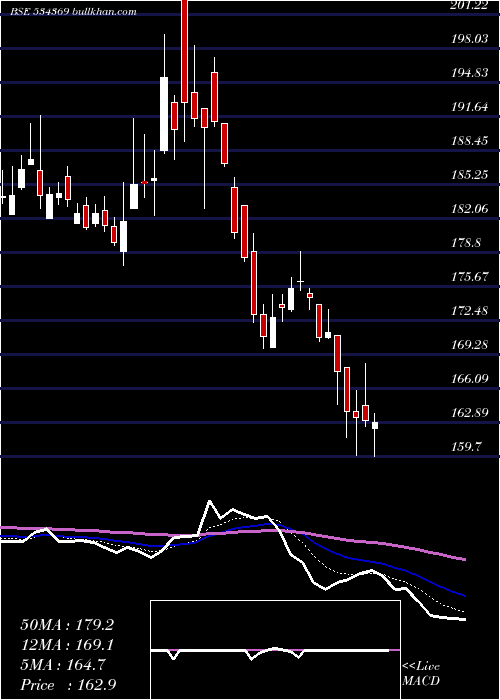
Task: Select the 166.09 price axis label
Action: pyautogui.click(x=470, y=379)
